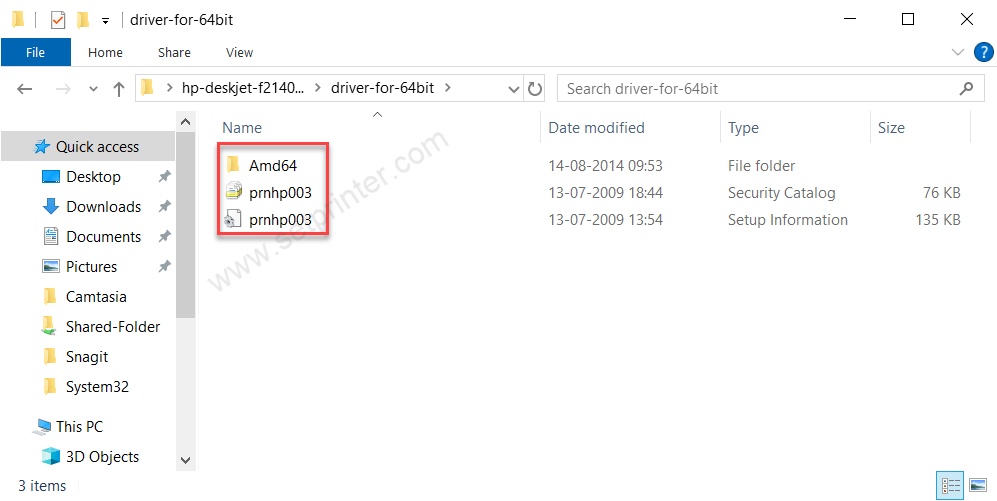
Task: Click the Back navigation arrow
Action: [25, 89]
